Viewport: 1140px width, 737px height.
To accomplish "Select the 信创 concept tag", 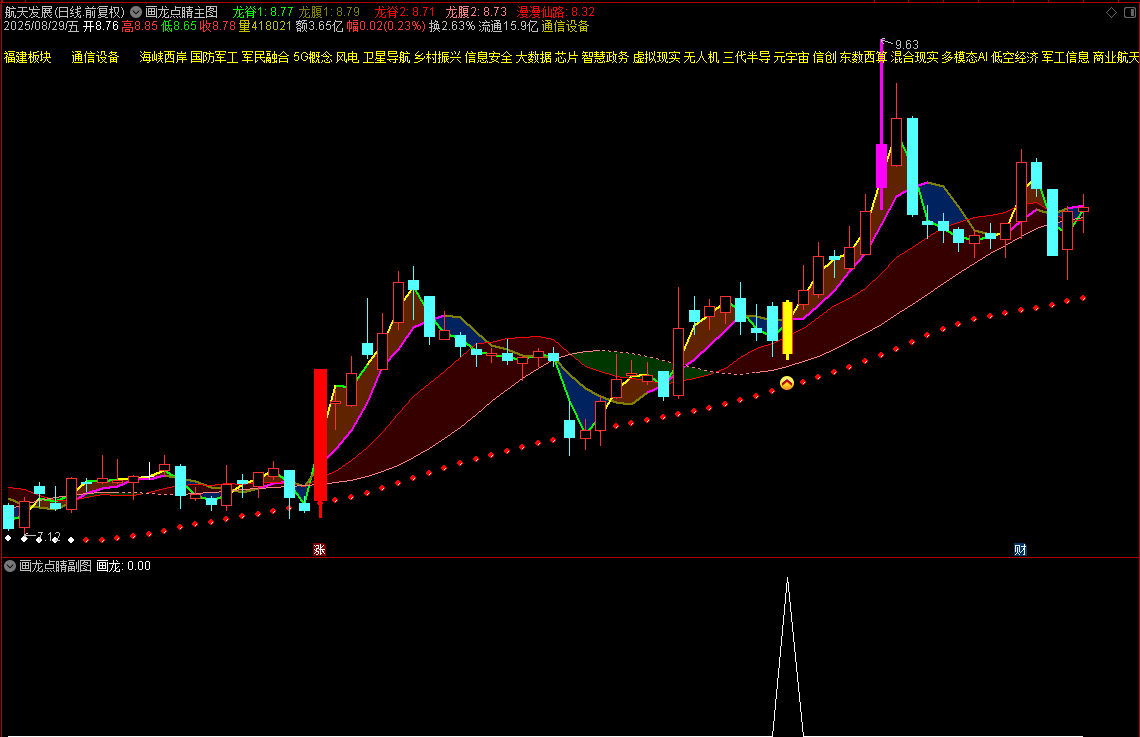I will coord(824,57).
